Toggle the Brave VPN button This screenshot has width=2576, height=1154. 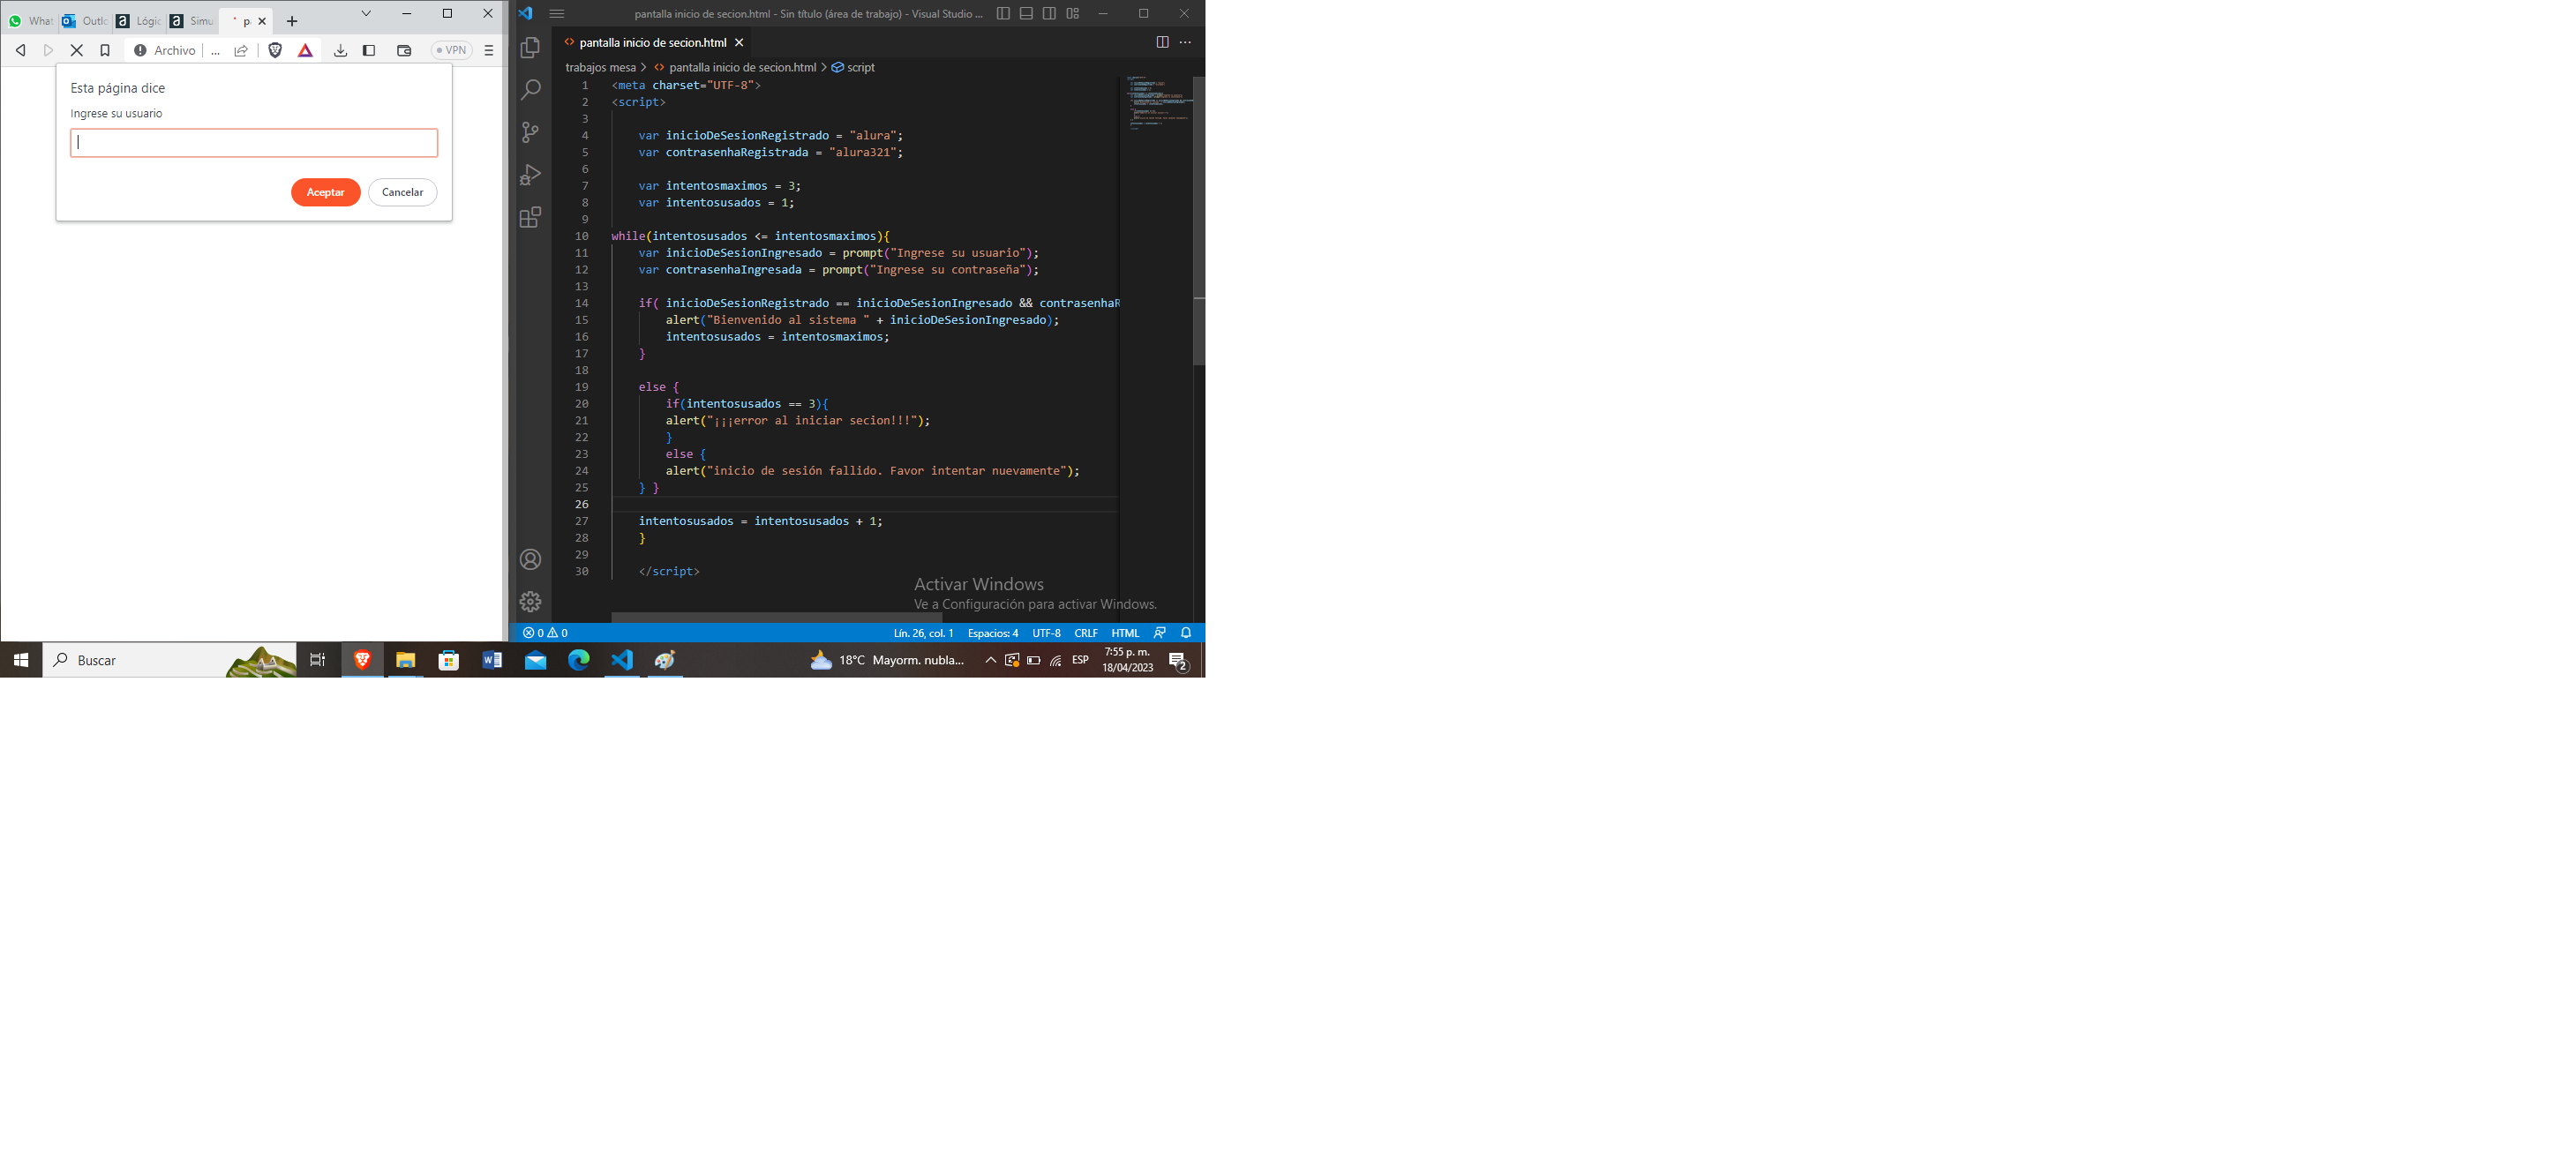click(451, 50)
